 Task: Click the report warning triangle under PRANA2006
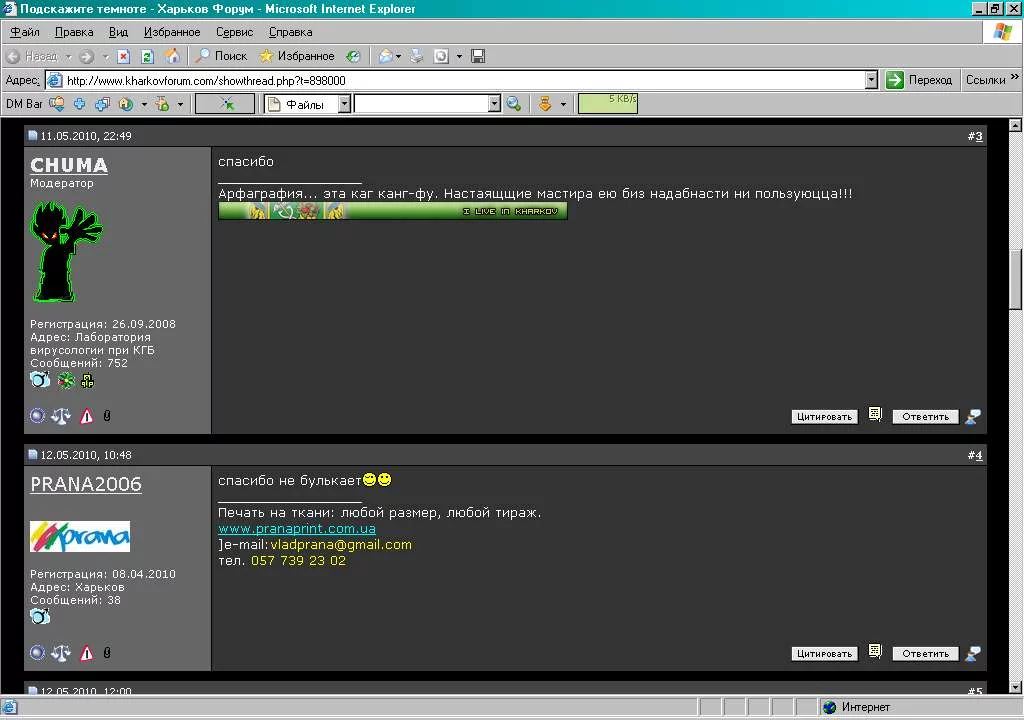[86, 652]
